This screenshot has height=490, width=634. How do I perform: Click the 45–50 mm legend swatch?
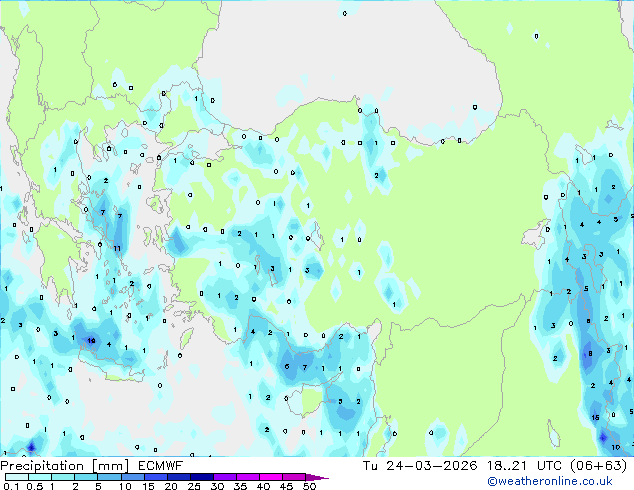[x=294, y=477]
